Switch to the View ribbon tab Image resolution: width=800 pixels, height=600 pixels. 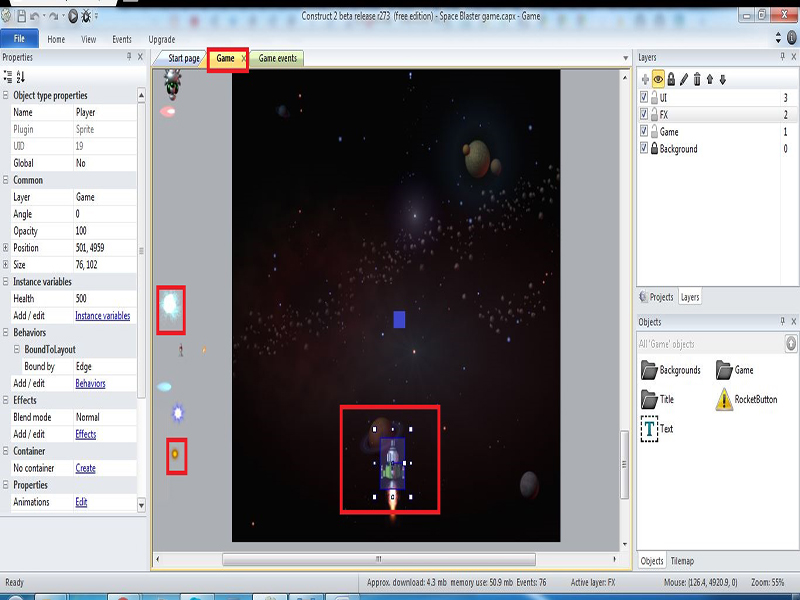pyautogui.click(x=88, y=39)
